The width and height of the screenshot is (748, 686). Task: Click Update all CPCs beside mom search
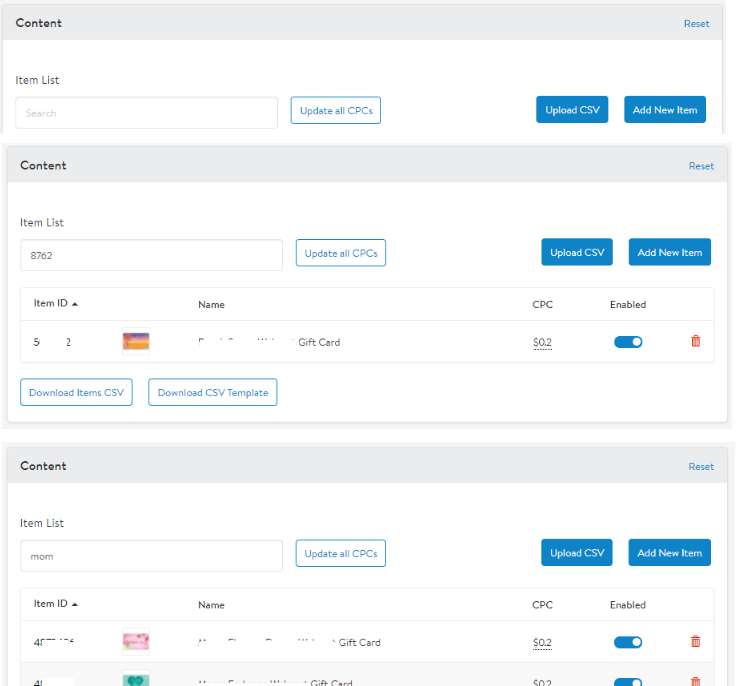[341, 553]
